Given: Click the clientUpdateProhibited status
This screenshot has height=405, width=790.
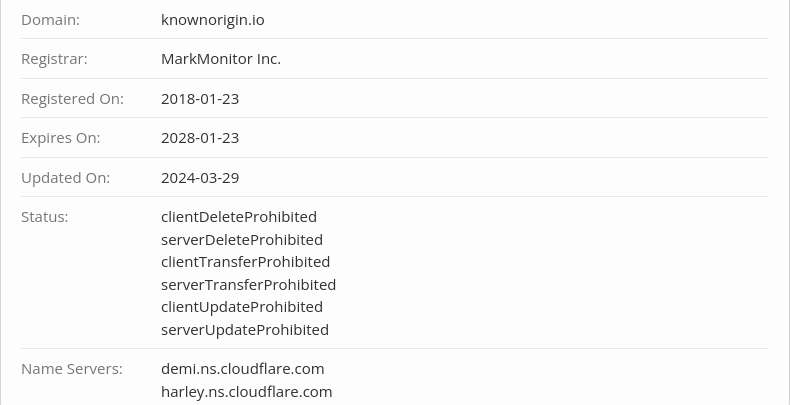Looking at the screenshot, I should [241, 306].
